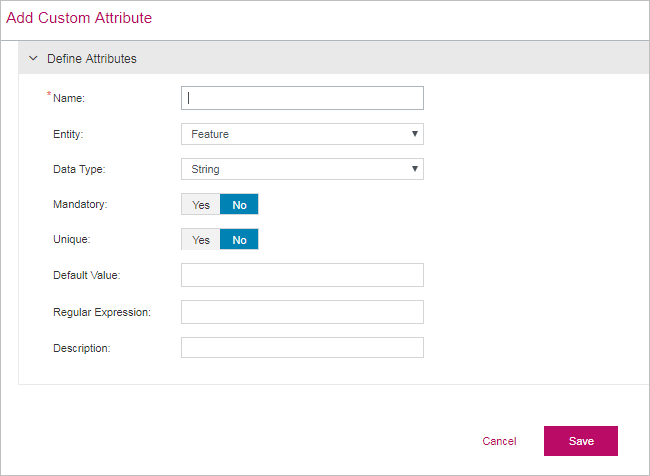Click the Data Type label
The height and width of the screenshot is (476, 650).
click(x=78, y=169)
